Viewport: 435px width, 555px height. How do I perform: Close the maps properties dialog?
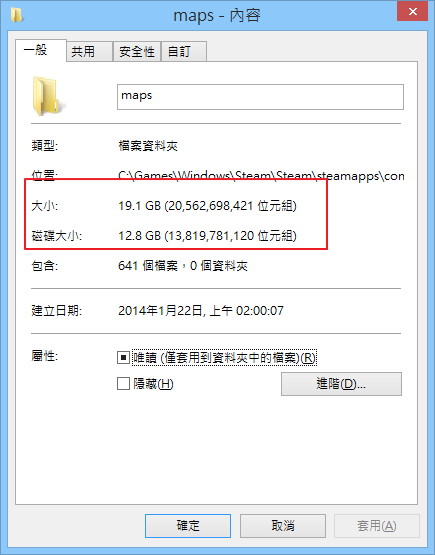412,11
